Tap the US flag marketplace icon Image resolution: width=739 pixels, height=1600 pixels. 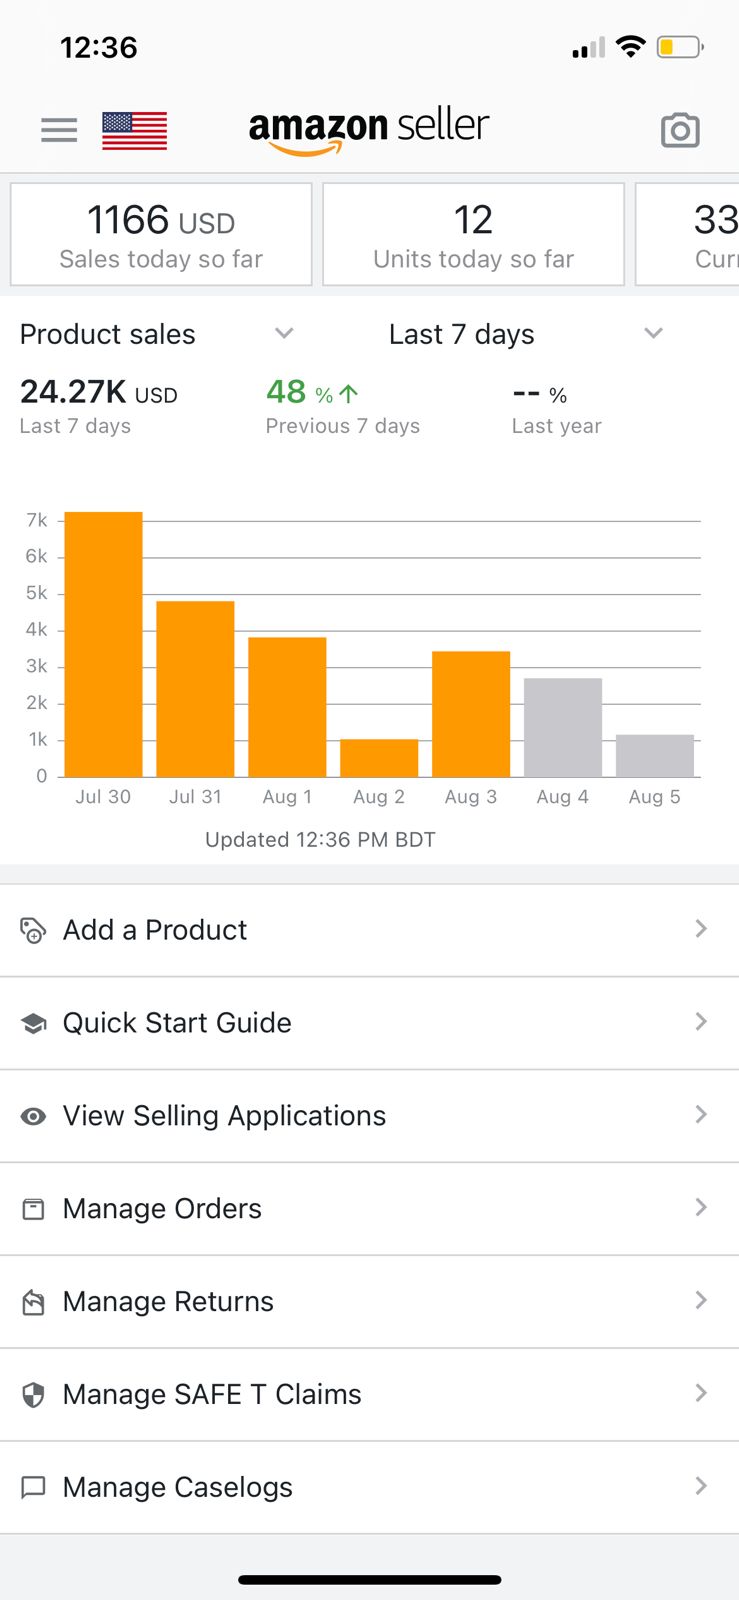click(x=134, y=131)
